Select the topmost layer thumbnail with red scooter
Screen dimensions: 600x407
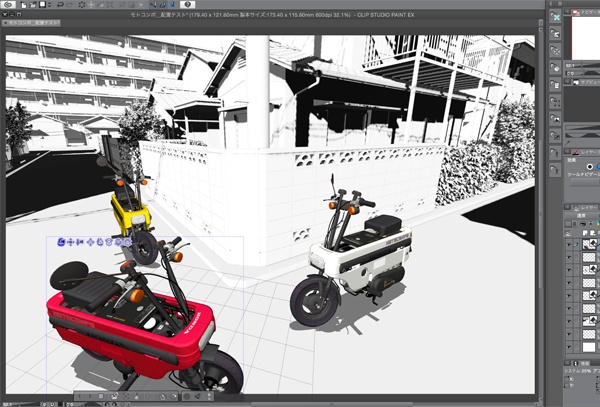tap(589, 244)
